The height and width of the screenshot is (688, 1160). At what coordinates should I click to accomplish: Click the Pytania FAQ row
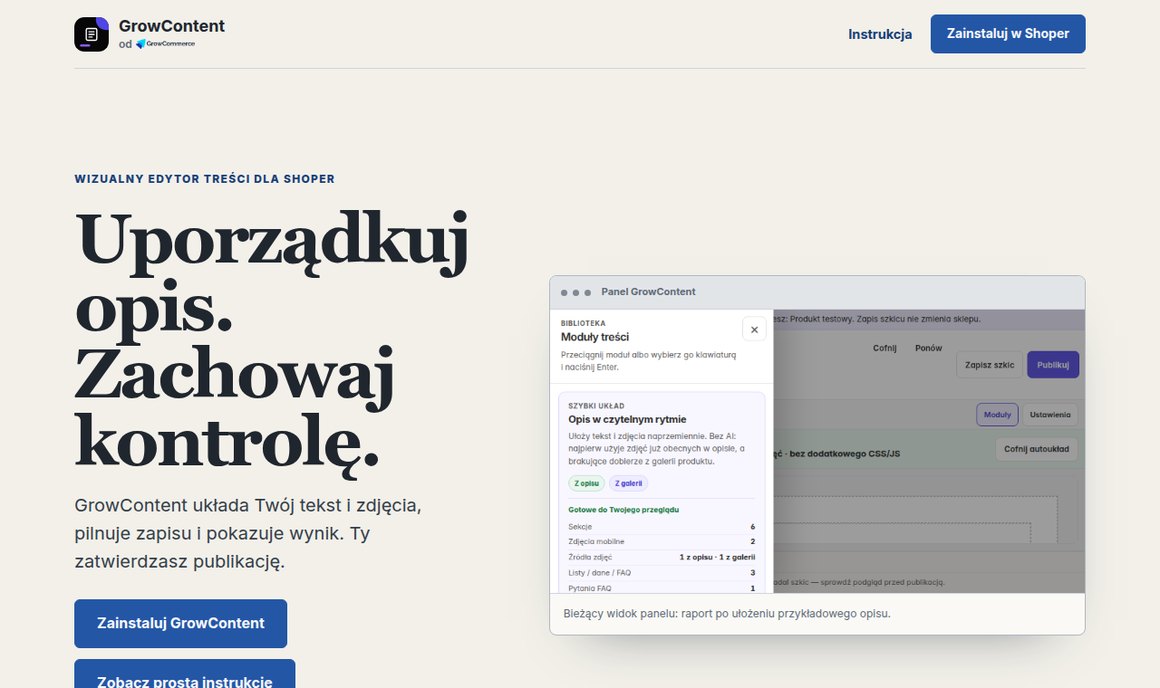tap(661, 588)
